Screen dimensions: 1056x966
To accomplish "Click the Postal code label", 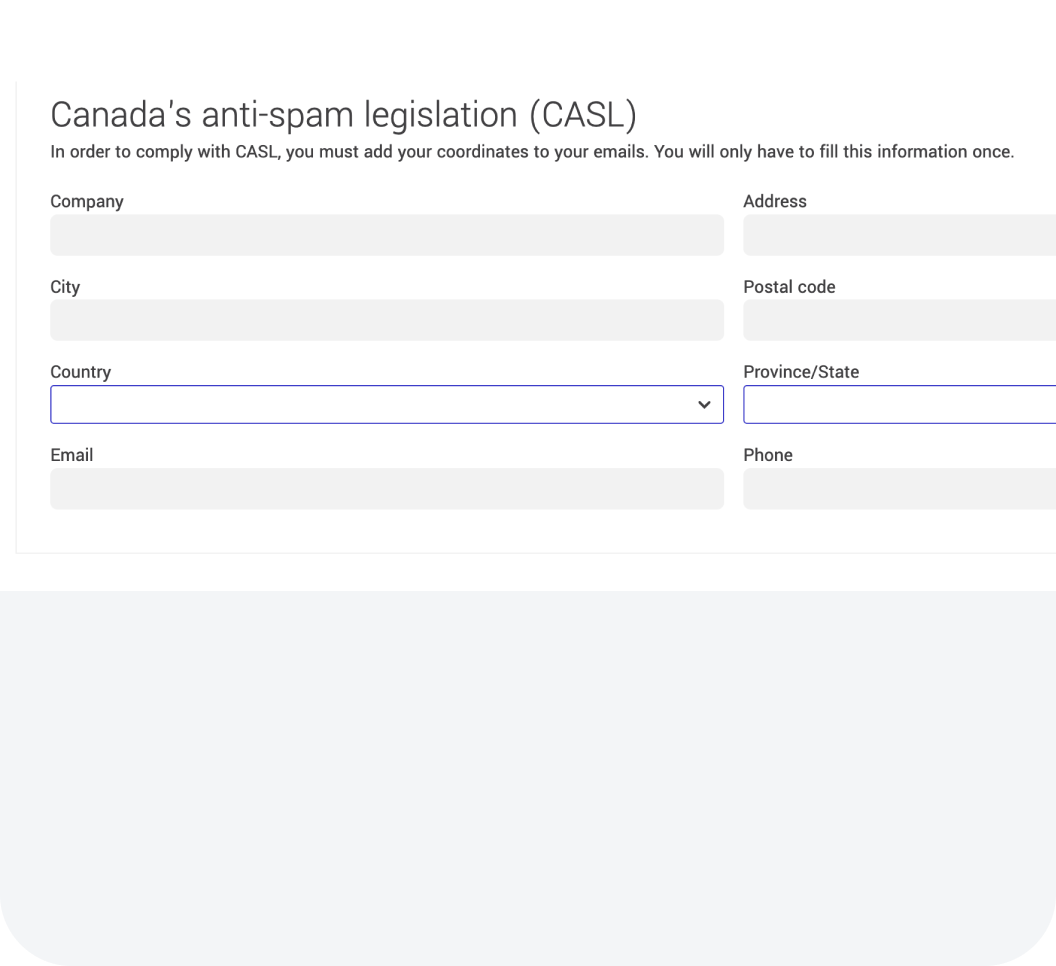I will point(789,287).
